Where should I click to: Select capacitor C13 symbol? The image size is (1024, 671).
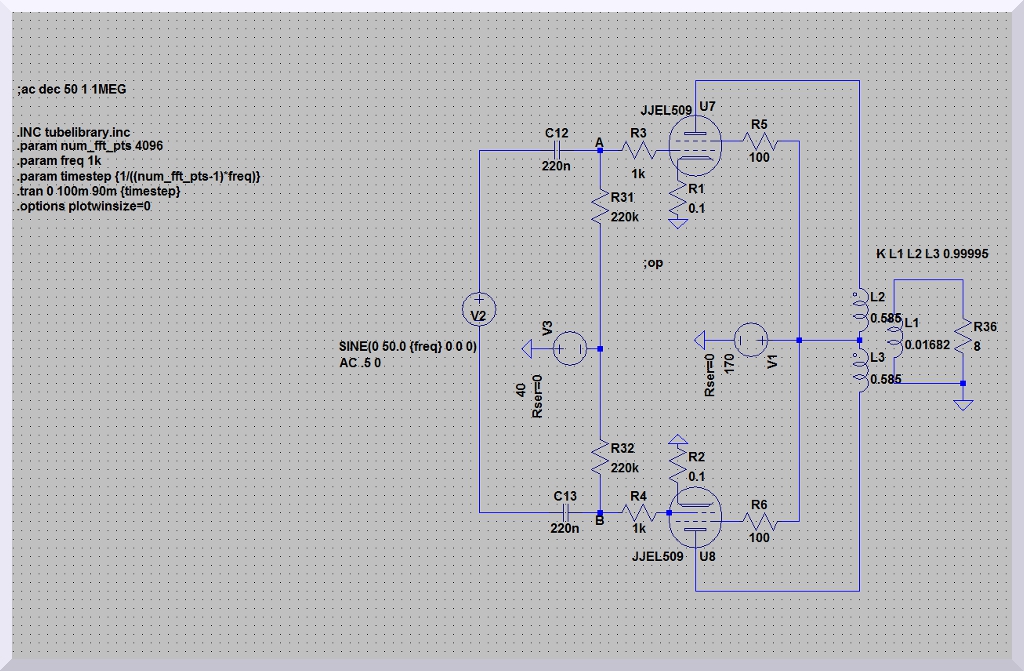(x=565, y=511)
